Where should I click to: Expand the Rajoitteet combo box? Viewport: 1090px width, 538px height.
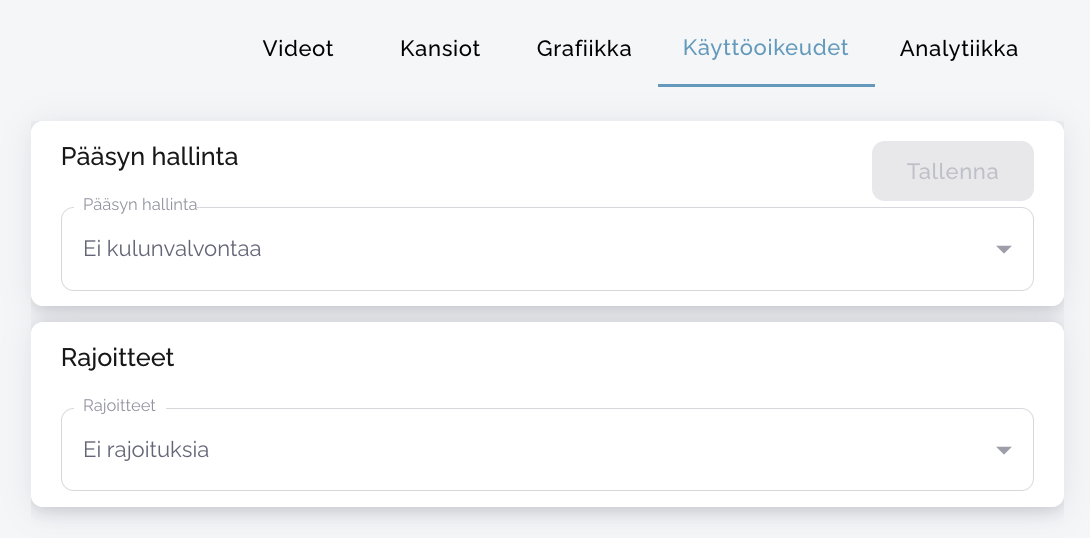[547, 450]
